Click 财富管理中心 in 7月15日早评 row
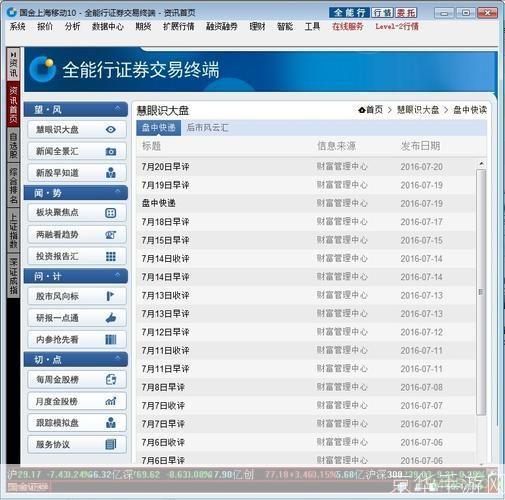The width and height of the screenshot is (505, 500). [x=342, y=240]
